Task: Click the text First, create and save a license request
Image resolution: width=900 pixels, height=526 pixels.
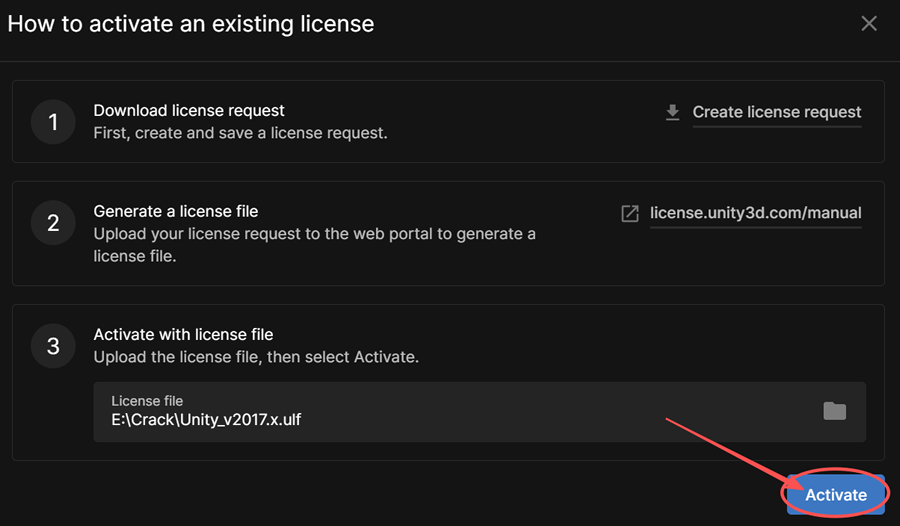Action: [x=240, y=133]
